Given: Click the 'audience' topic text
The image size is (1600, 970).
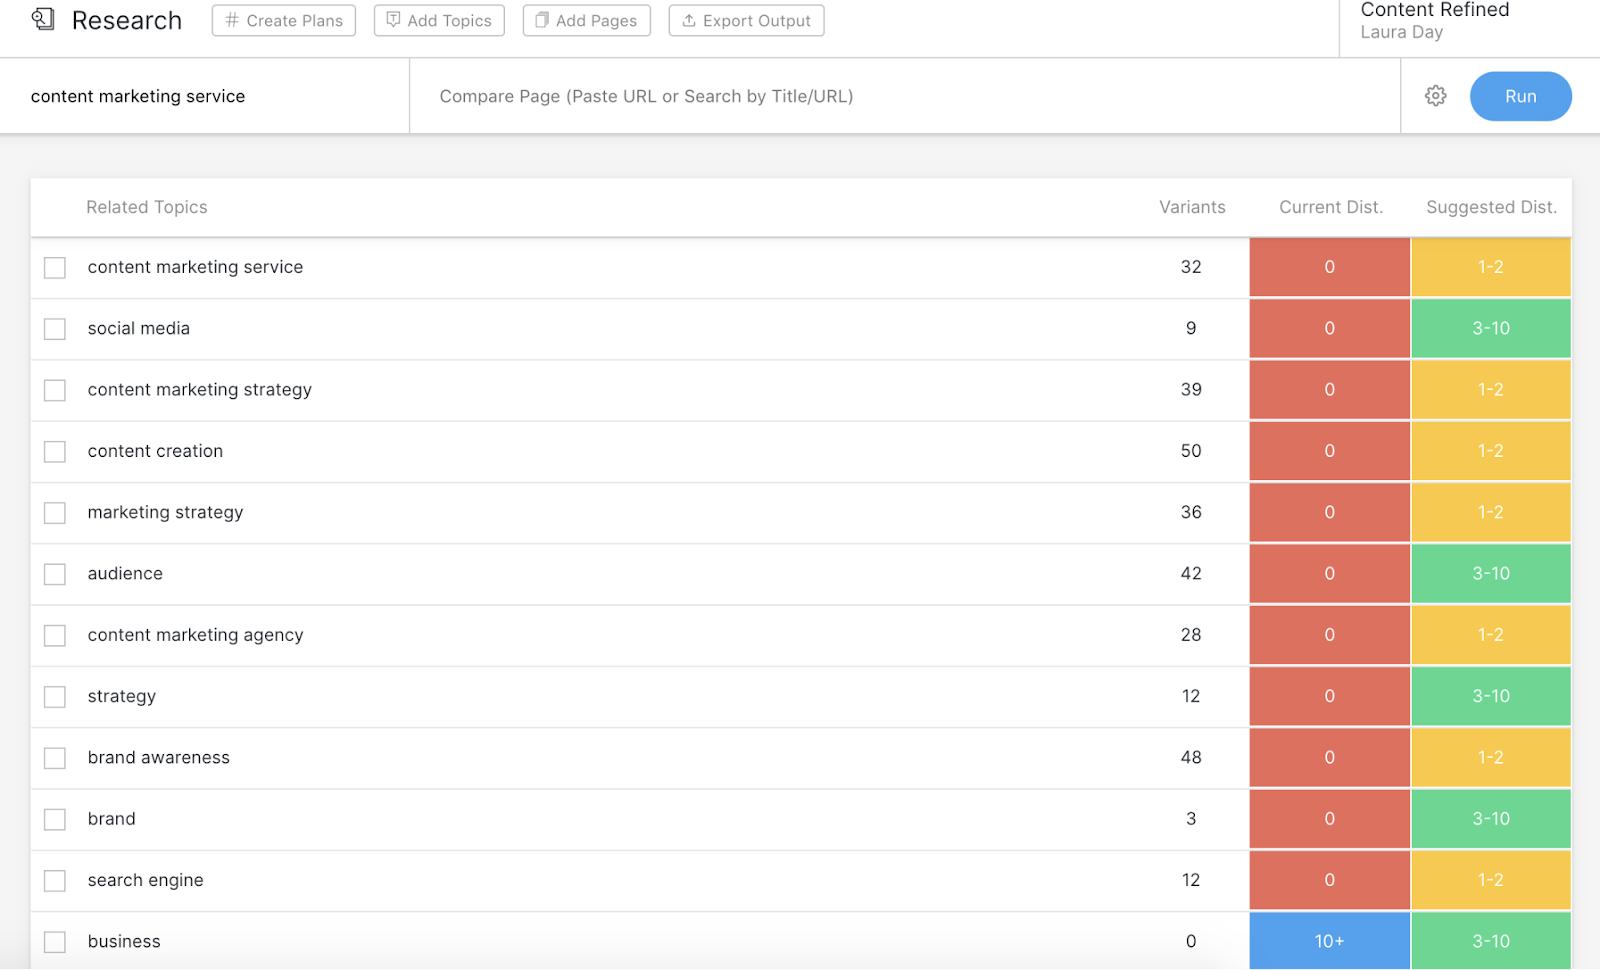Looking at the screenshot, I should point(125,573).
